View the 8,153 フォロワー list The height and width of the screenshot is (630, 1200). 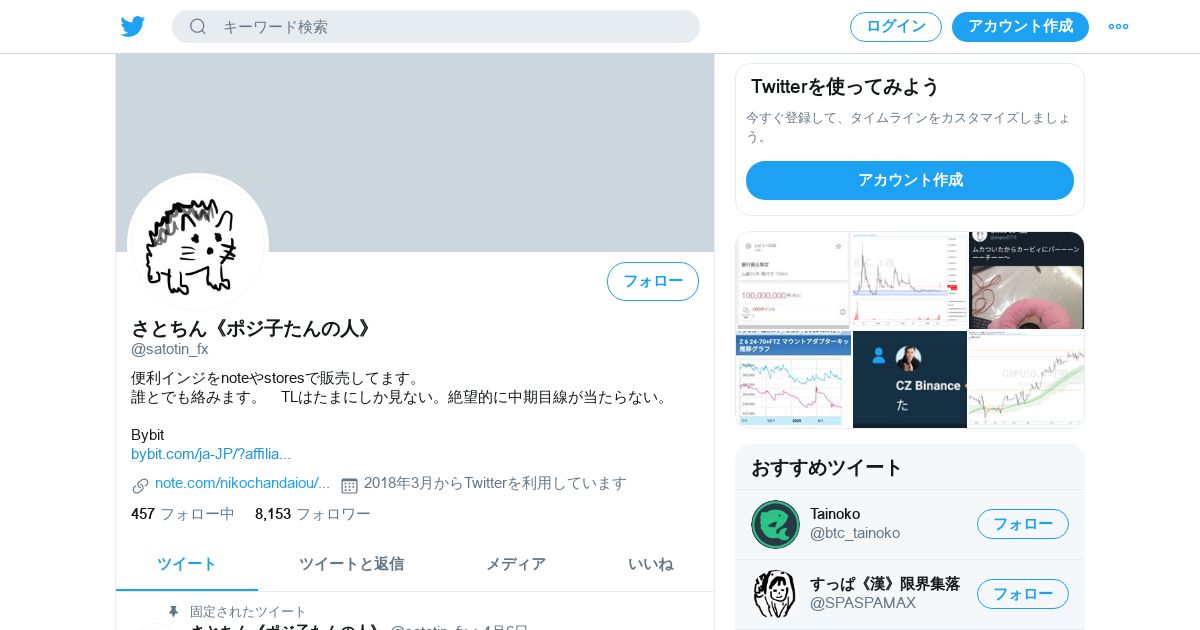click(313, 514)
